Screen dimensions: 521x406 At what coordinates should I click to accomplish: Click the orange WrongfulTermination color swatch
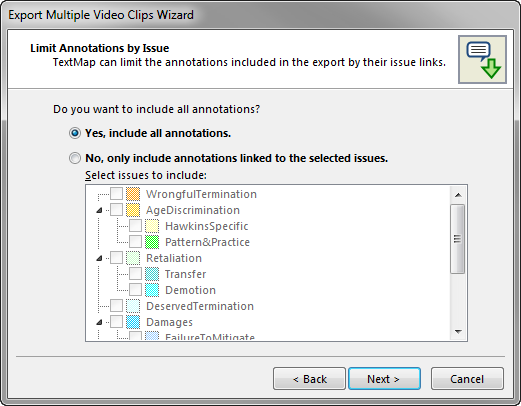coord(133,194)
